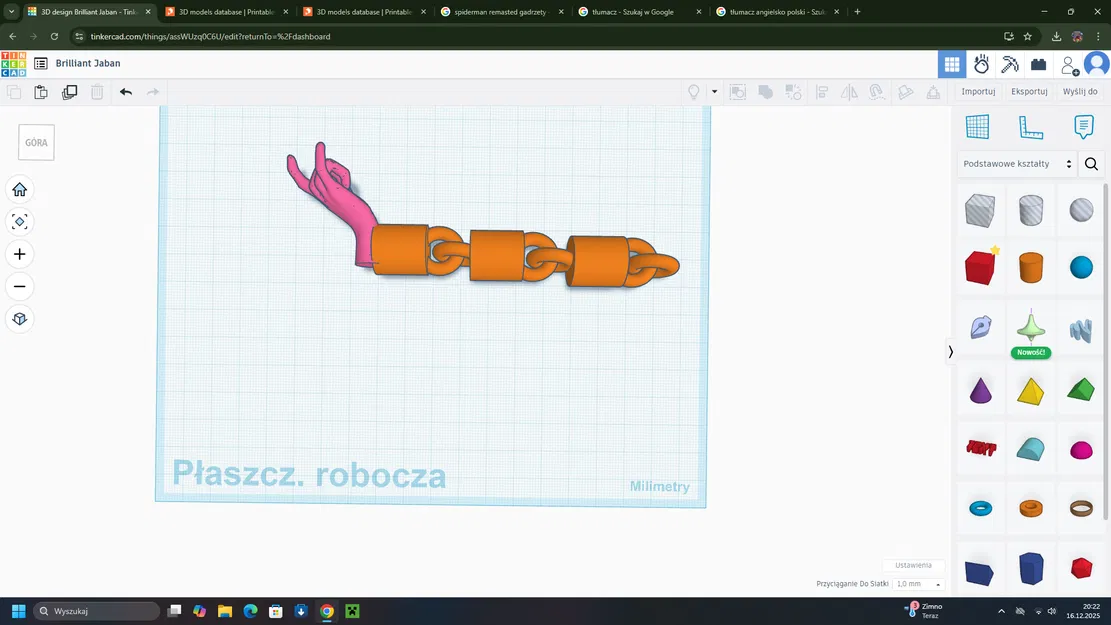The image size is (1111, 625).
Task: Select the Notes tool icon
Action: tap(1083, 127)
